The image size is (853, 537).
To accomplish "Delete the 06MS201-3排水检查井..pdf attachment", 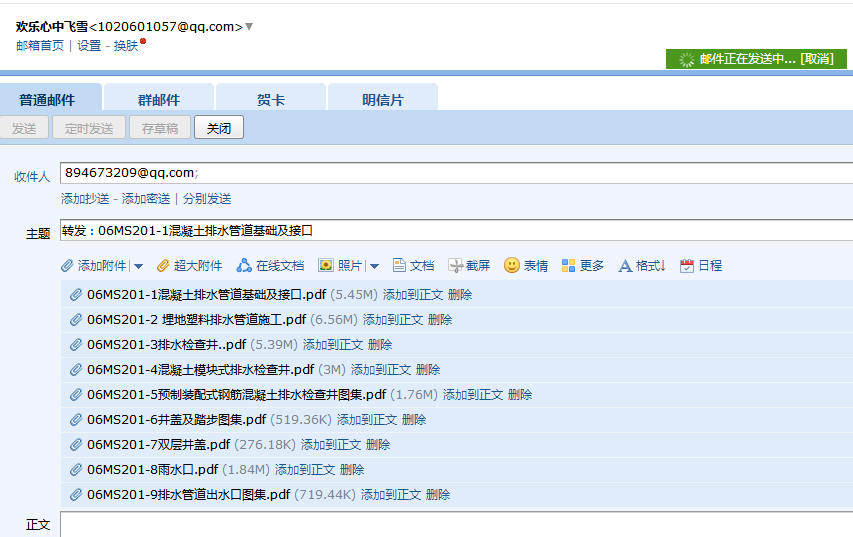I will [380, 345].
